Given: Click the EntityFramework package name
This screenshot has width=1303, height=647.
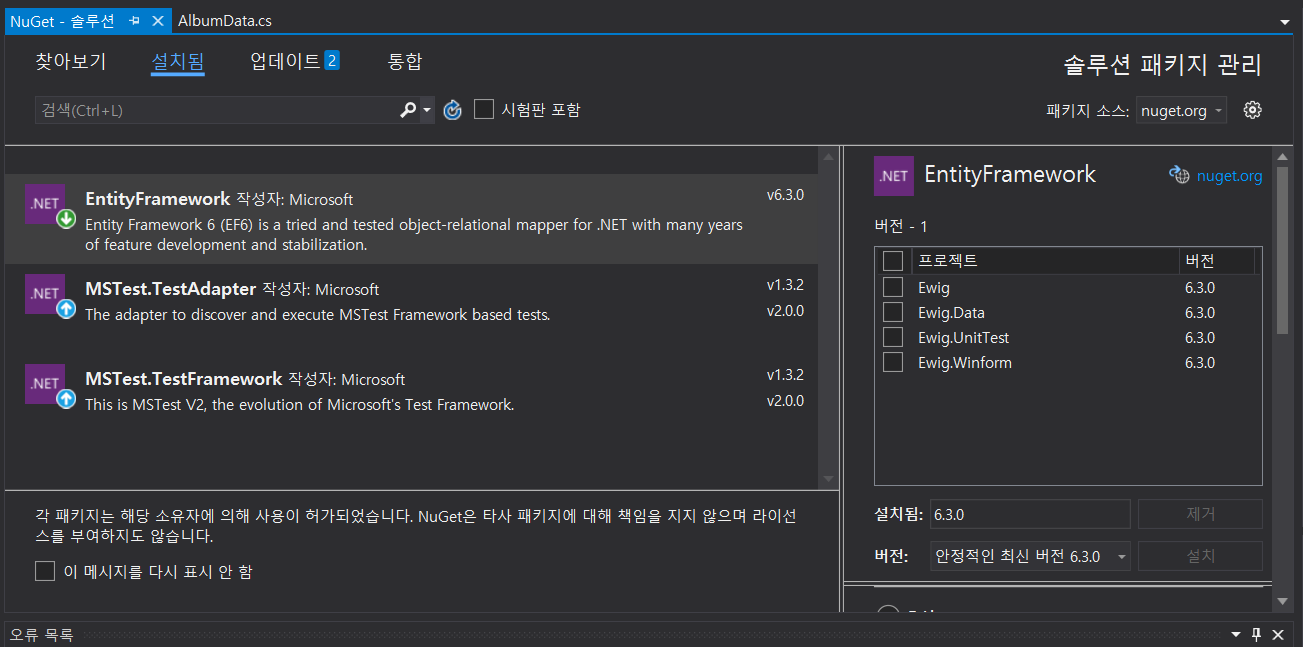Looking at the screenshot, I should 158,199.
